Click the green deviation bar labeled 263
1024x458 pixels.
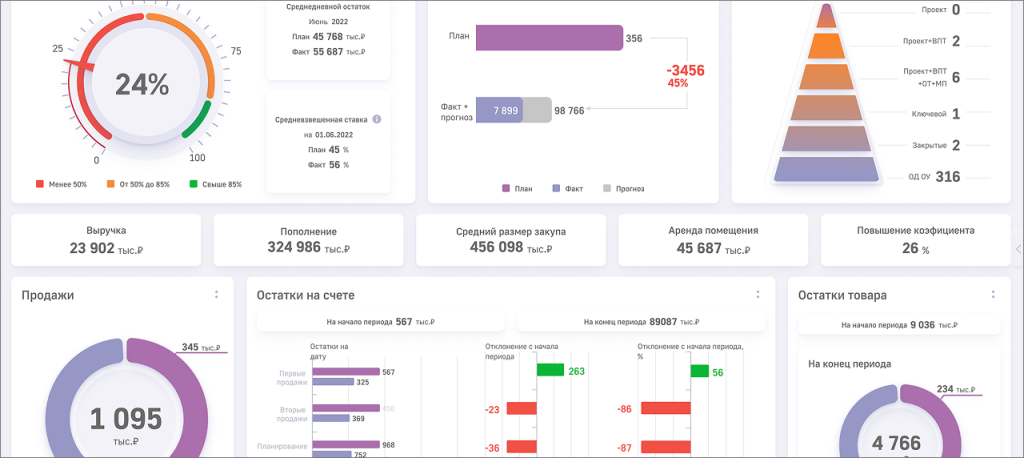(x=550, y=370)
